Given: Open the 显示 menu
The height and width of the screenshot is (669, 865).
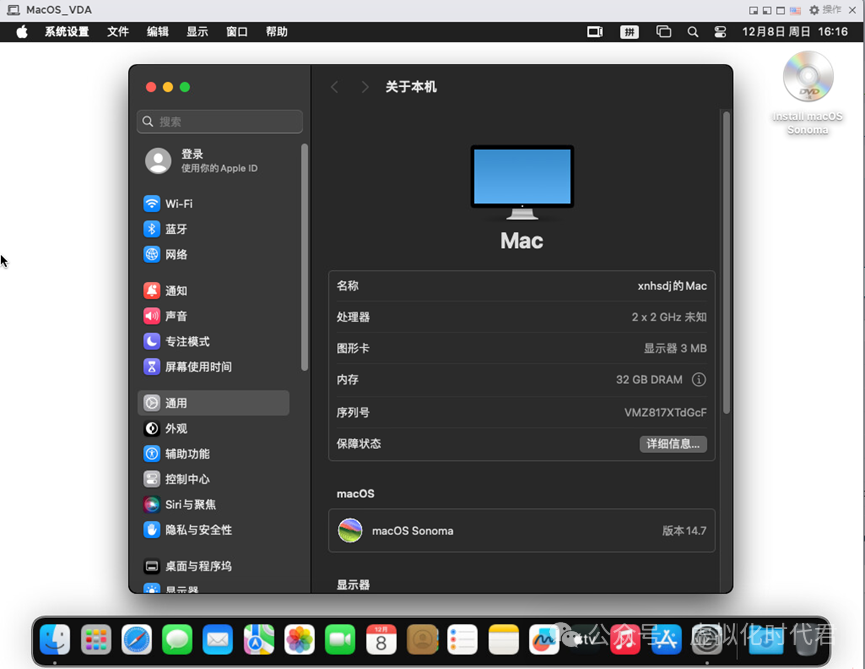Looking at the screenshot, I should (x=196, y=31).
